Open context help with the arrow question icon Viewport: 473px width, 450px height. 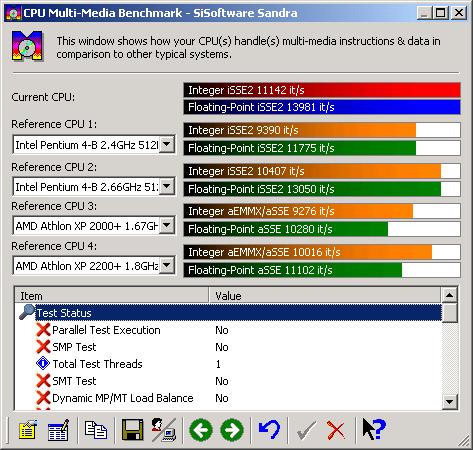[x=374, y=429]
